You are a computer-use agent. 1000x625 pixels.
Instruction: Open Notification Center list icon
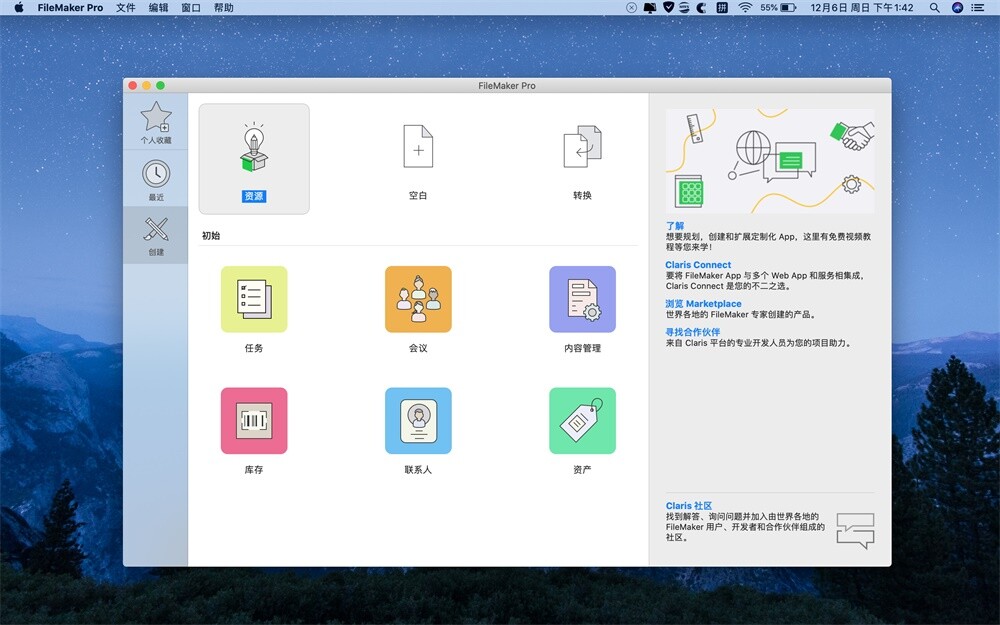pyautogui.click(x=978, y=8)
